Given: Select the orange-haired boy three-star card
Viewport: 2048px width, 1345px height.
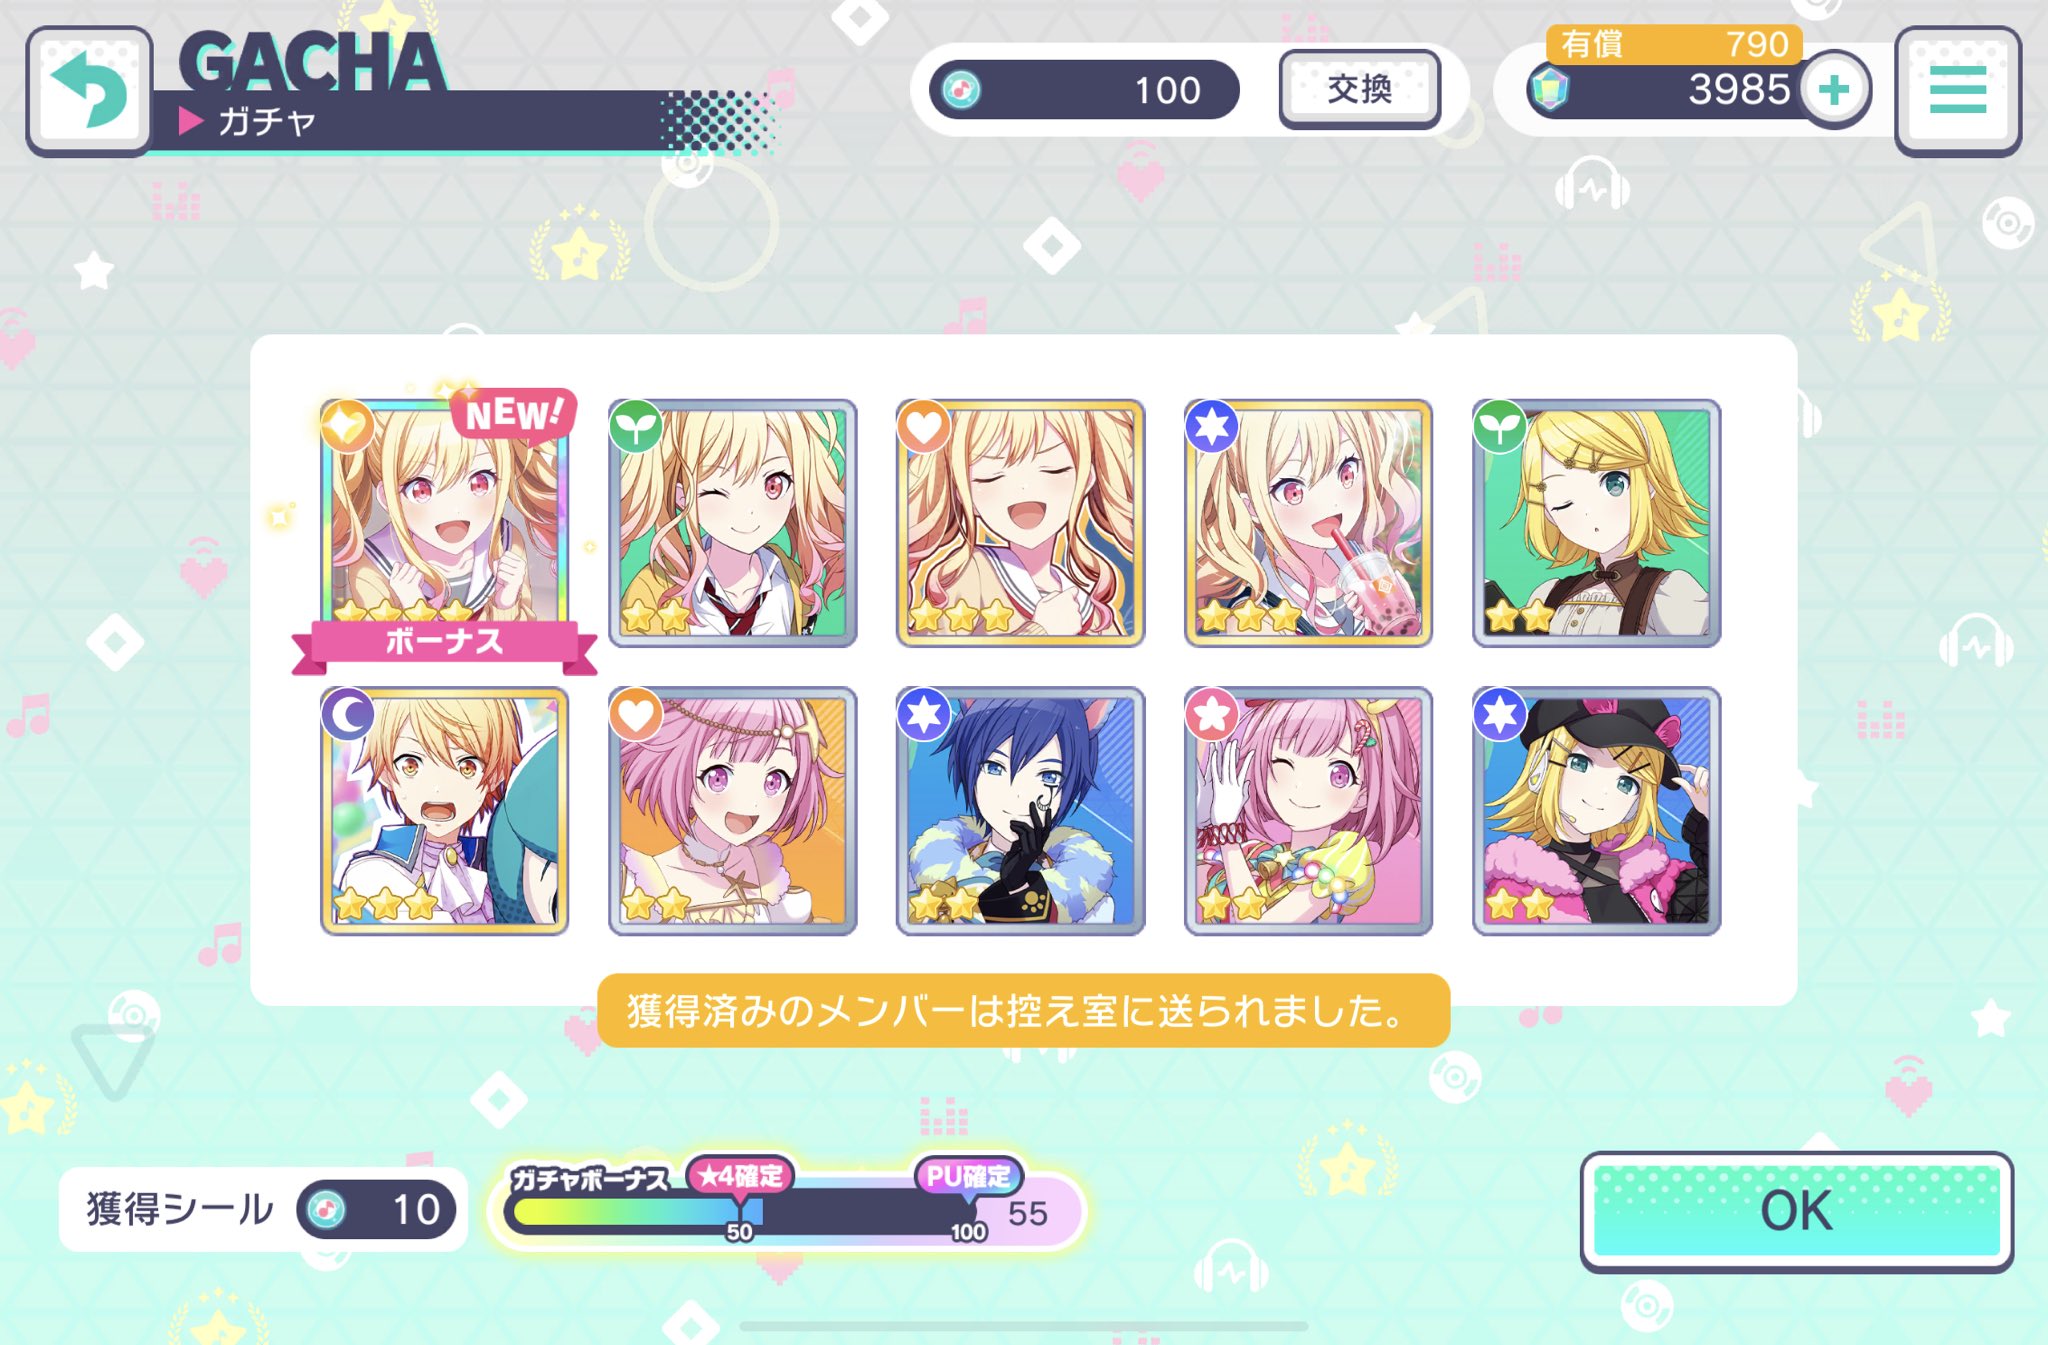Looking at the screenshot, I should [x=445, y=811].
